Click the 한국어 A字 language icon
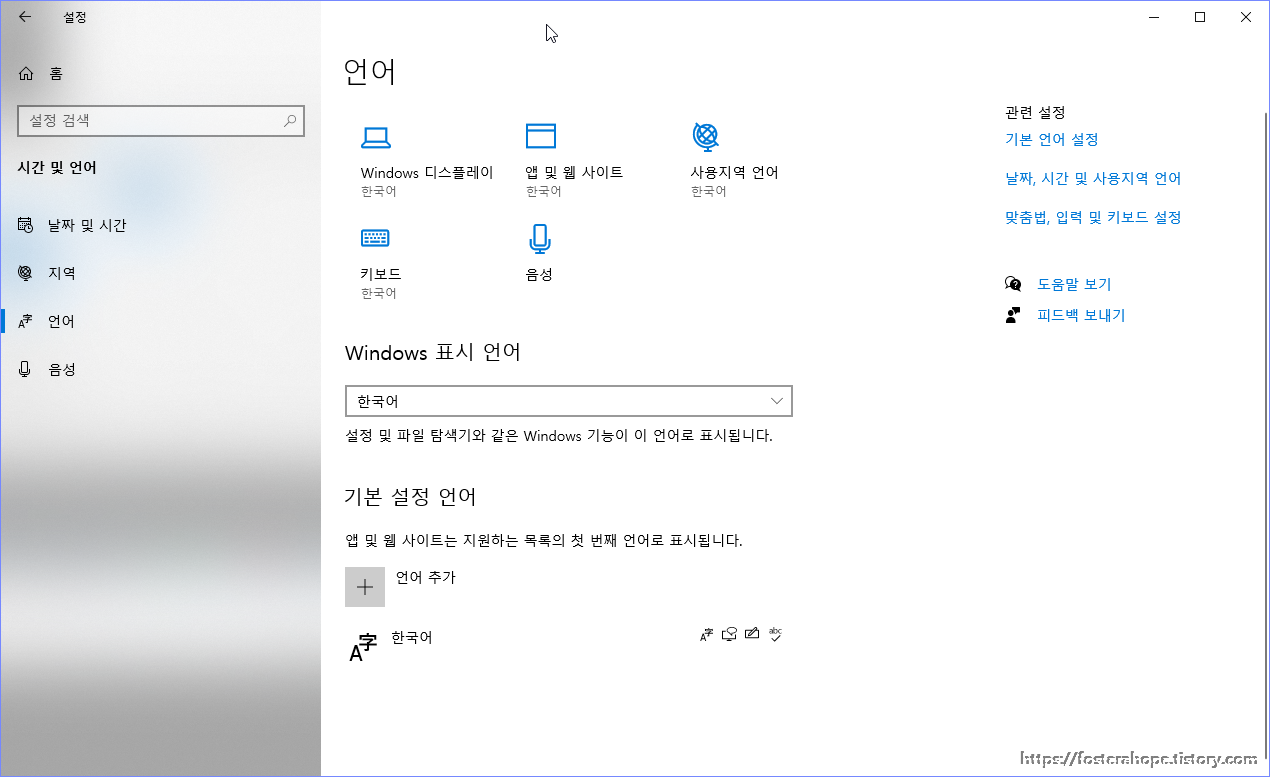 pyautogui.click(x=363, y=647)
